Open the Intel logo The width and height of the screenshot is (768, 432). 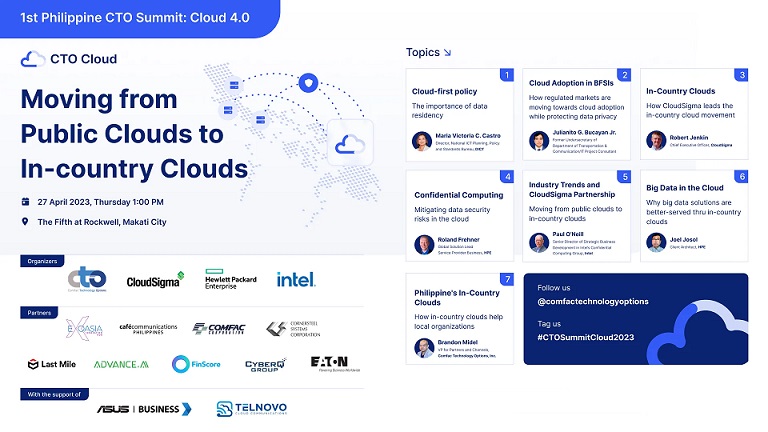click(x=296, y=280)
